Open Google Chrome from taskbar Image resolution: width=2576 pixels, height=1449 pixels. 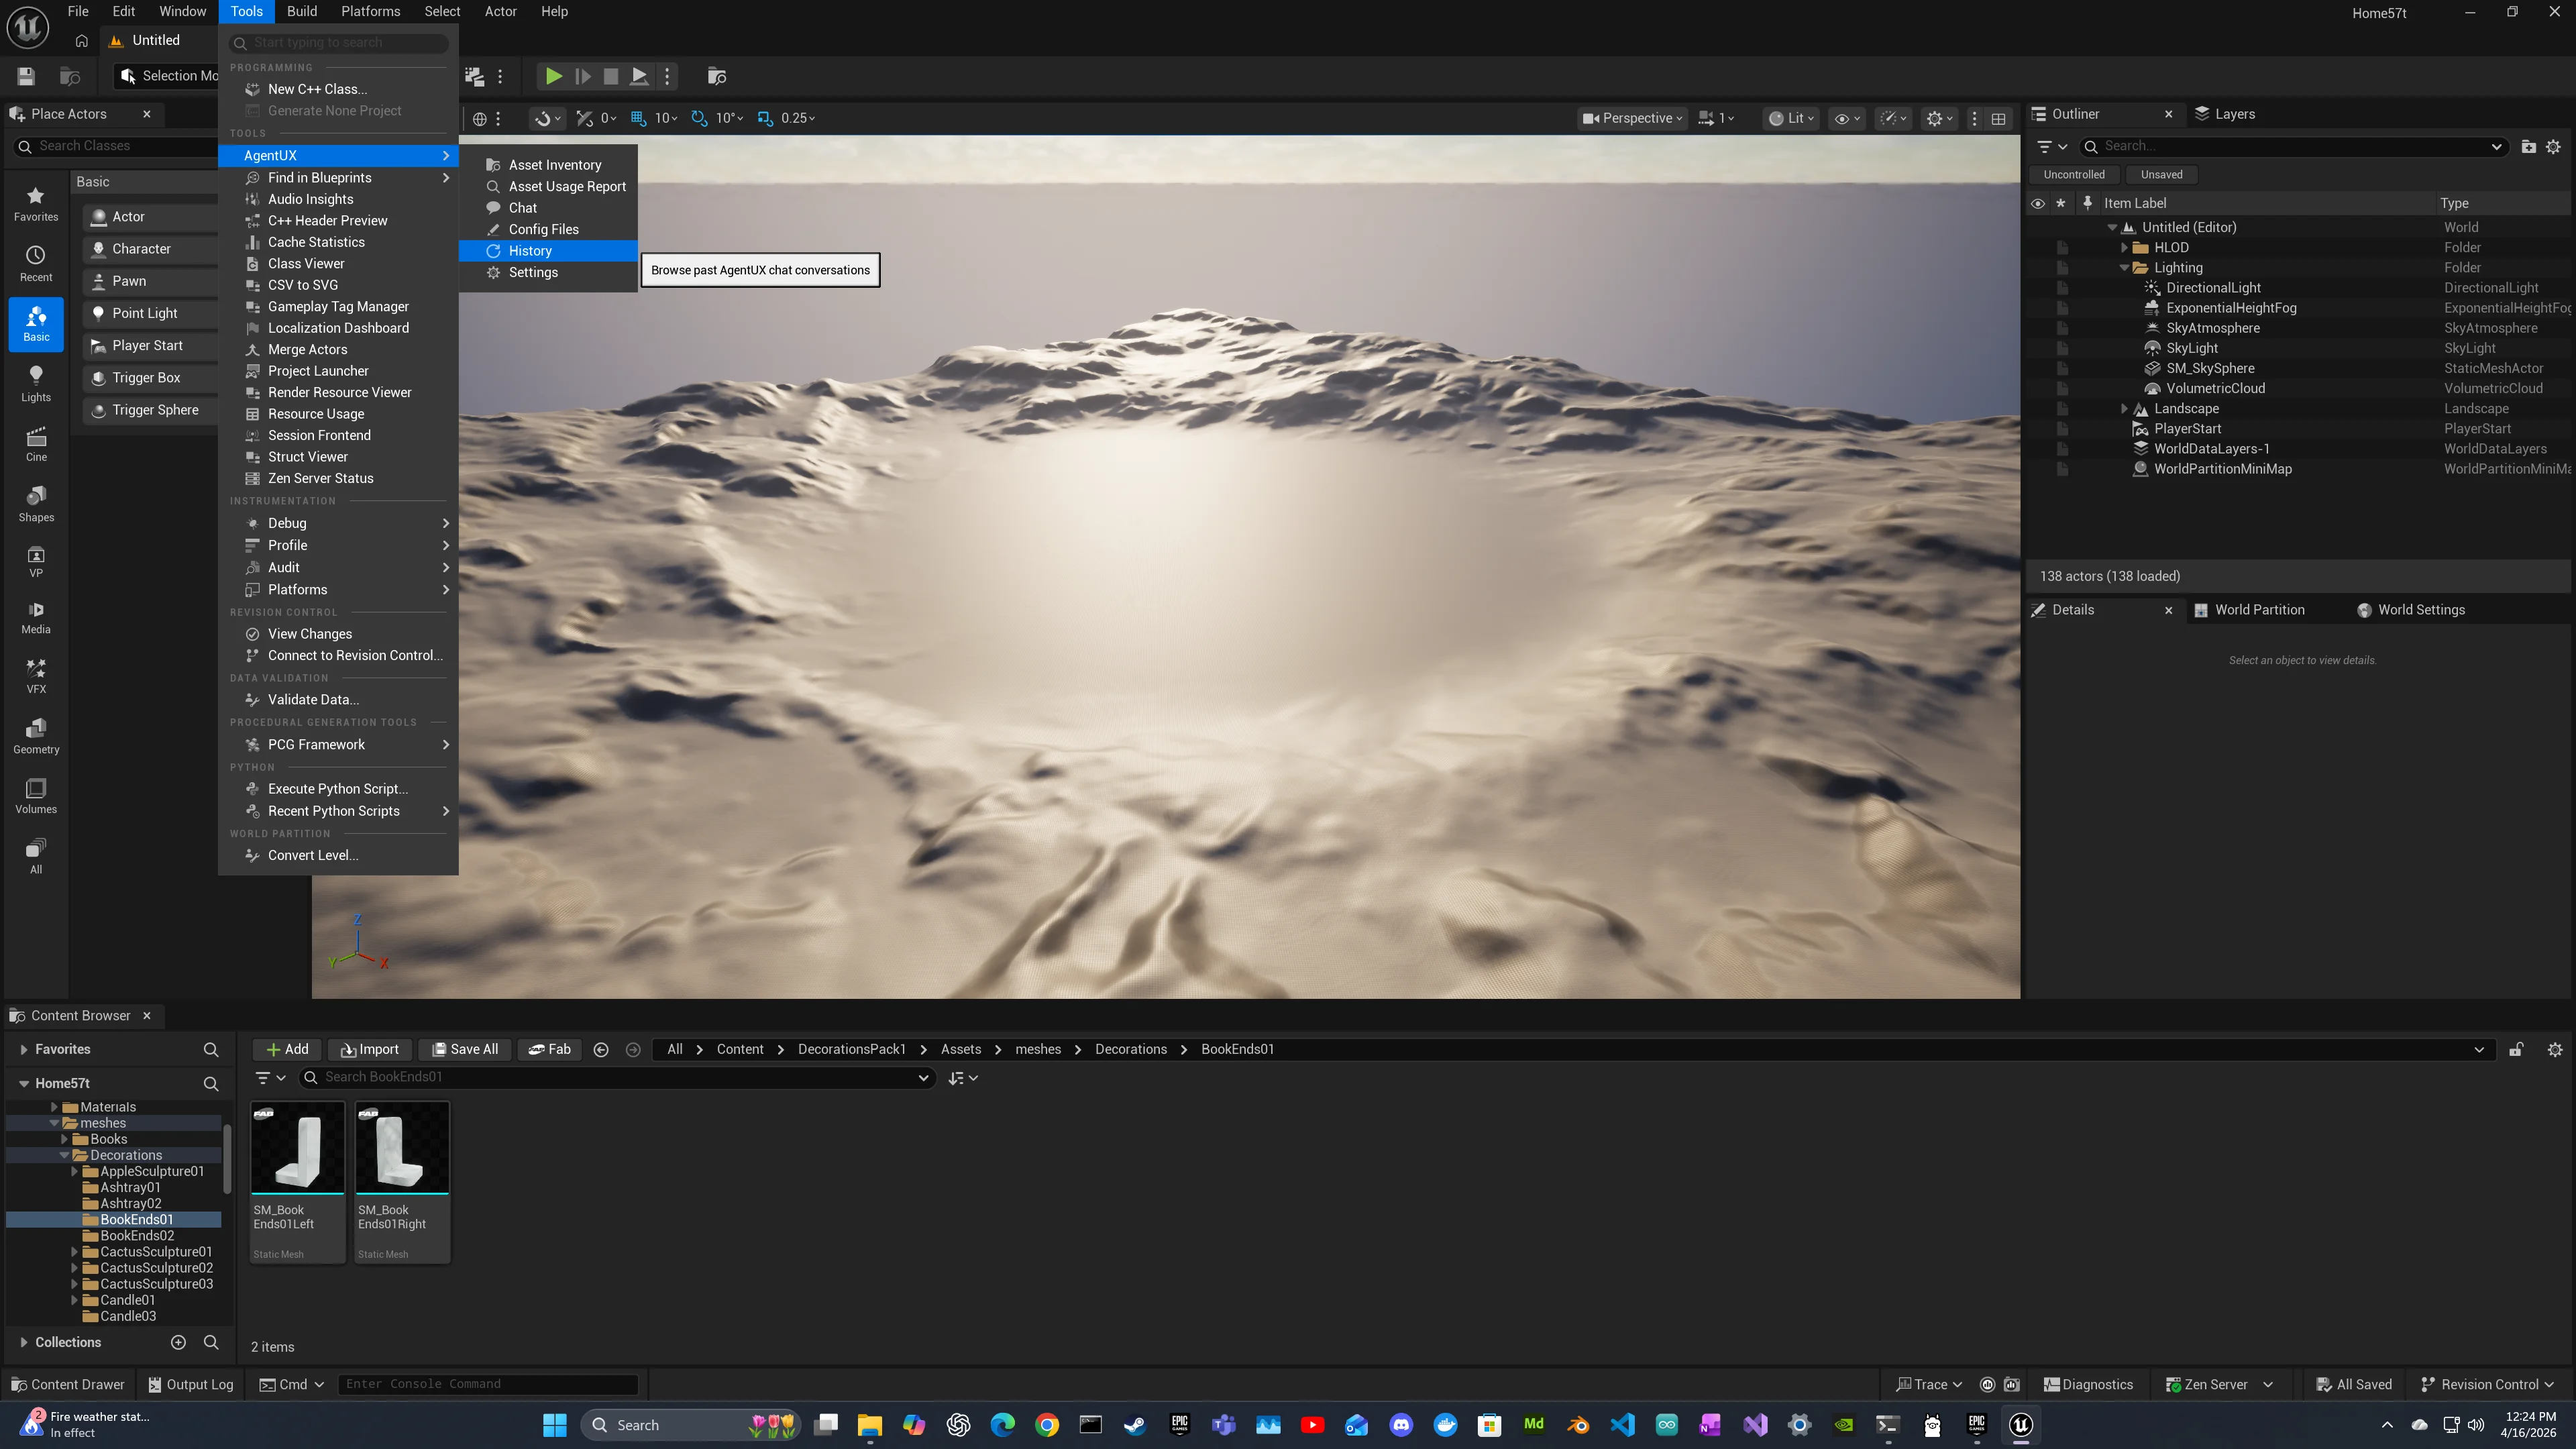(x=1047, y=1425)
